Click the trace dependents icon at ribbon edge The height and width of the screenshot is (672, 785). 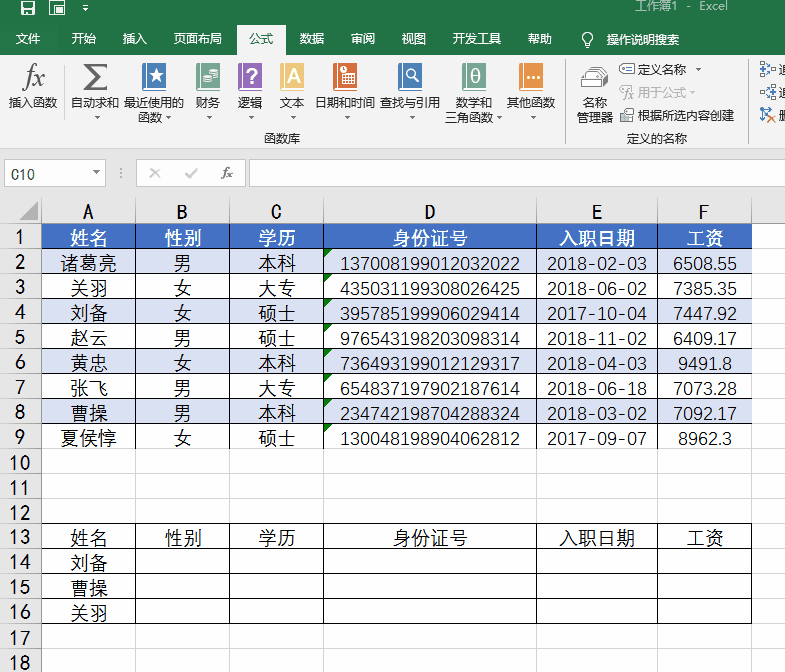pos(767,92)
